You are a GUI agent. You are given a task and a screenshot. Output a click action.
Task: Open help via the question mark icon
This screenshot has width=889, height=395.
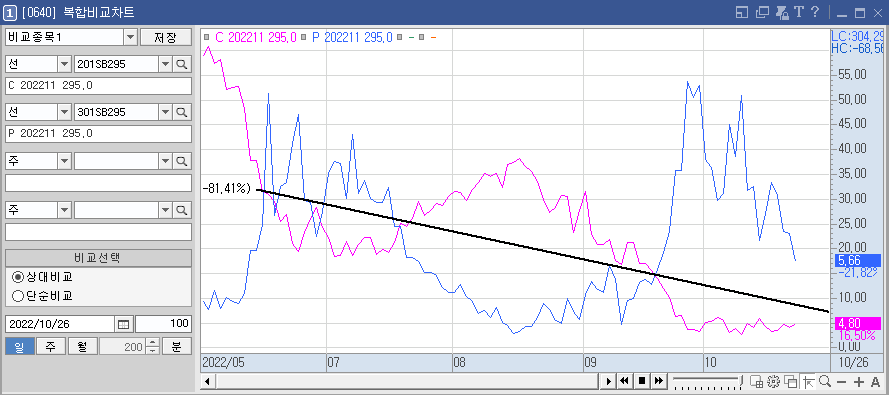[815, 12]
